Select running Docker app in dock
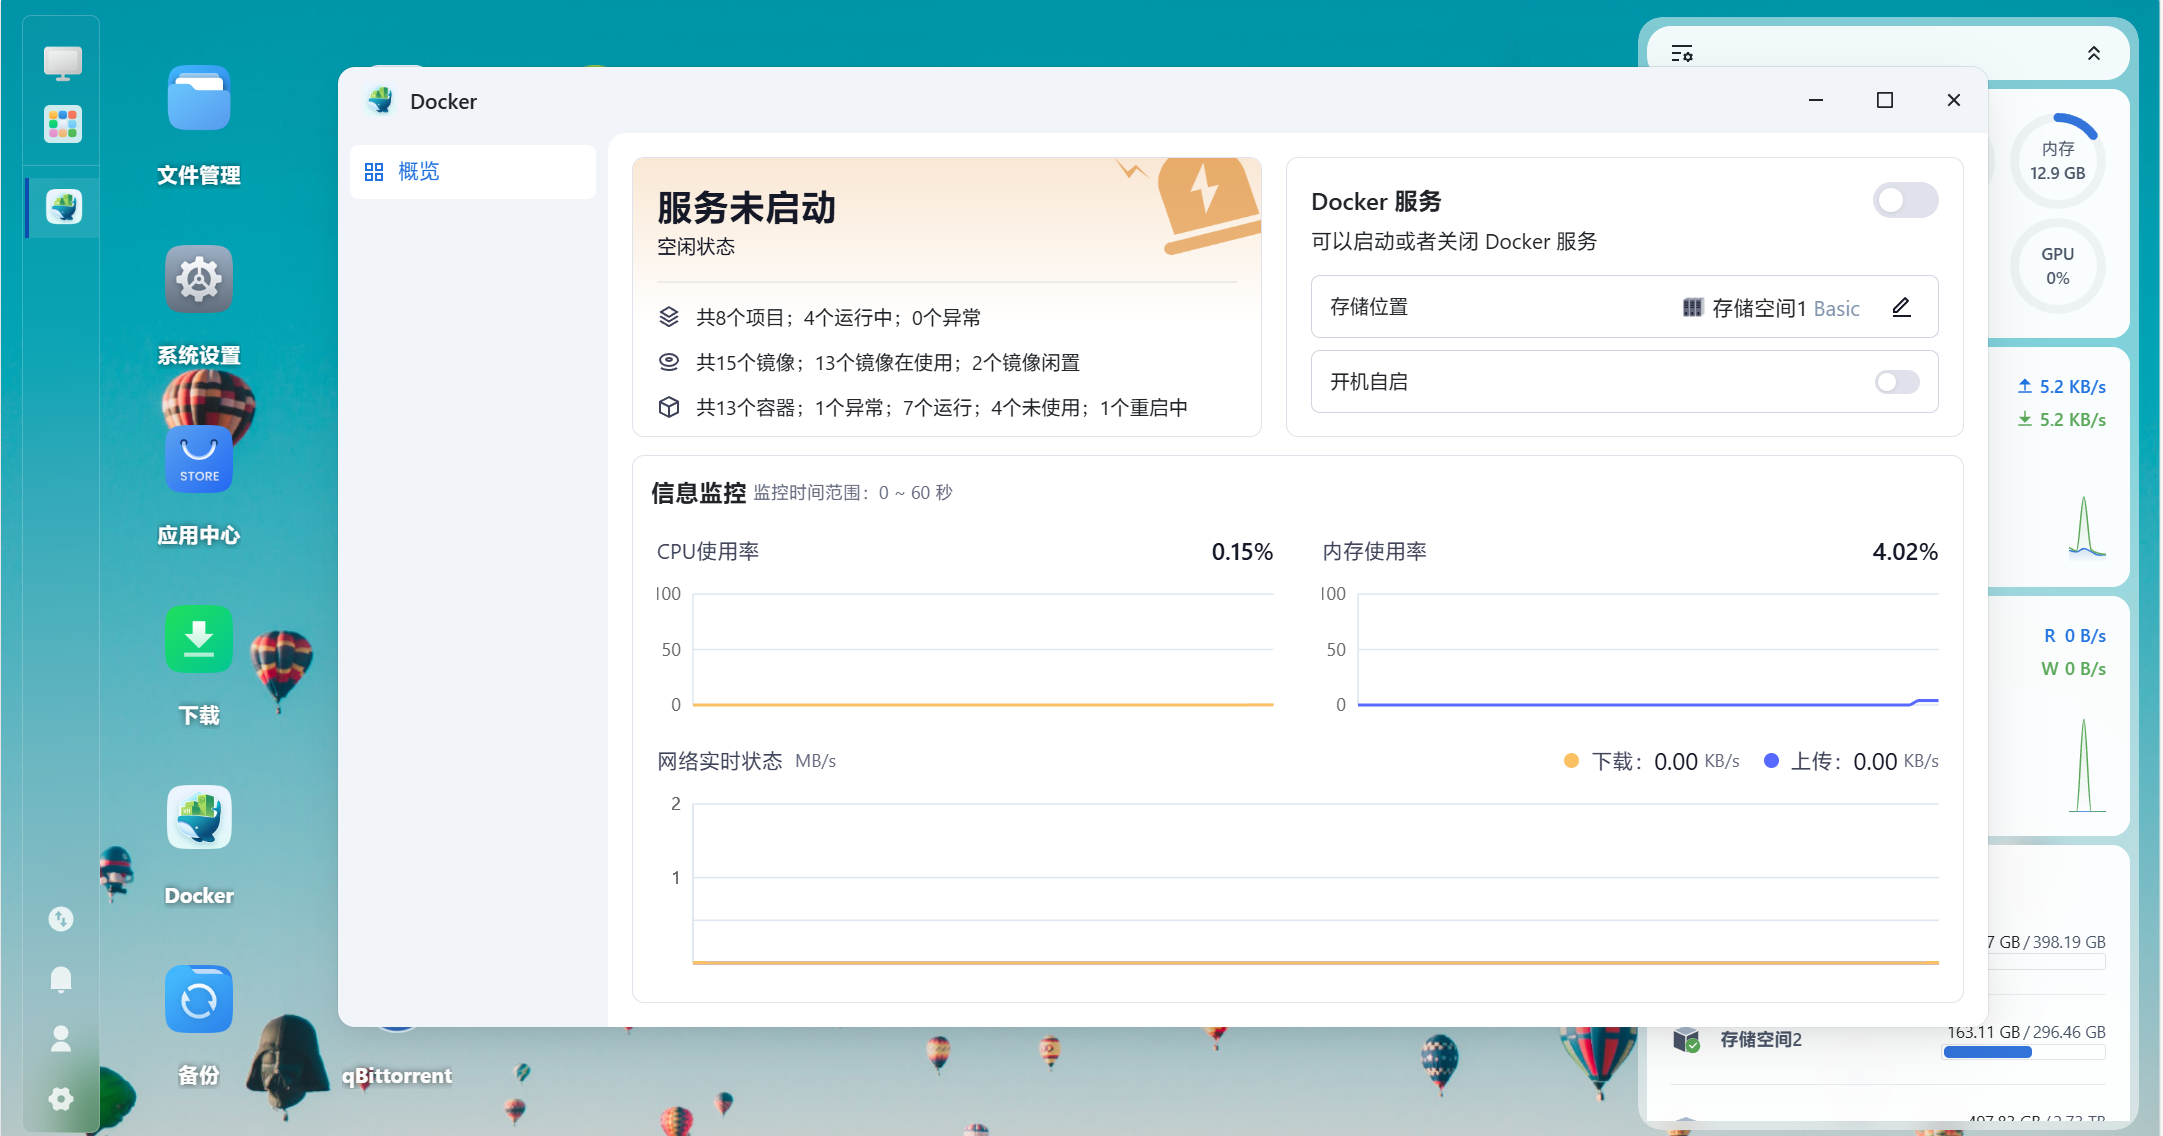This screenshot has width=2163, height=1136. (x=63, y=207)
